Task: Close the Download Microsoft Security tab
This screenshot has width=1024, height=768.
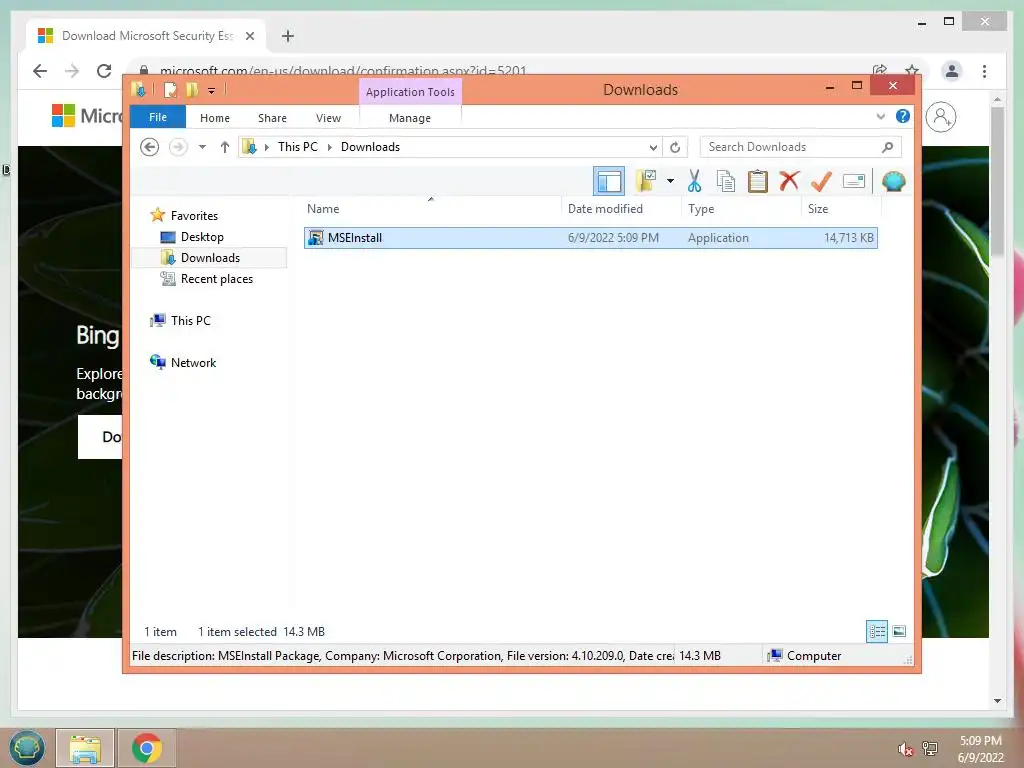Action: (x=249, y=36)
